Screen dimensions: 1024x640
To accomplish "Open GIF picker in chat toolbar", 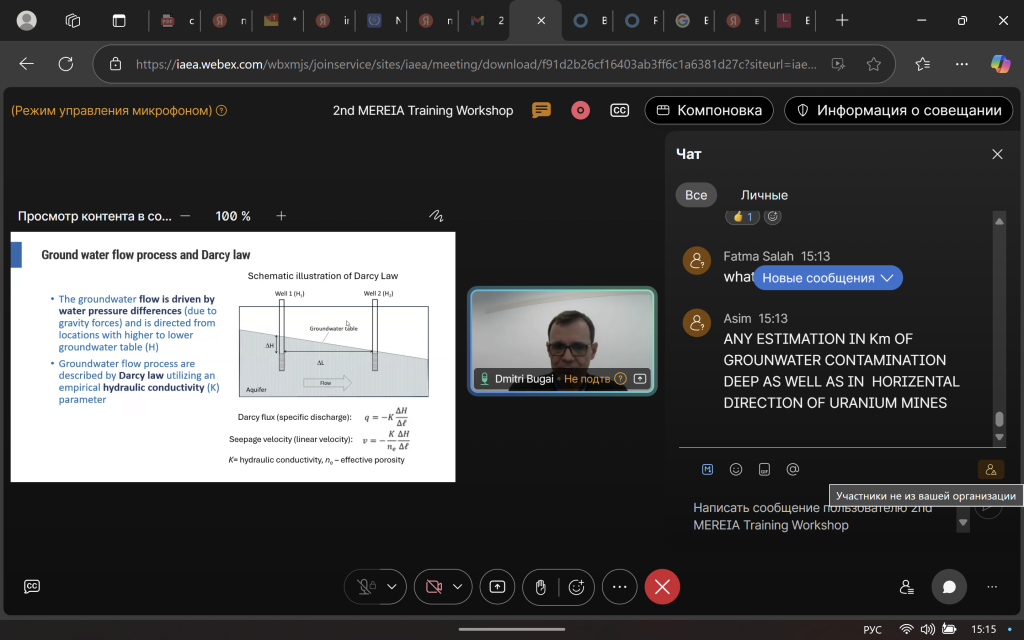I will (x=764, y=469).
